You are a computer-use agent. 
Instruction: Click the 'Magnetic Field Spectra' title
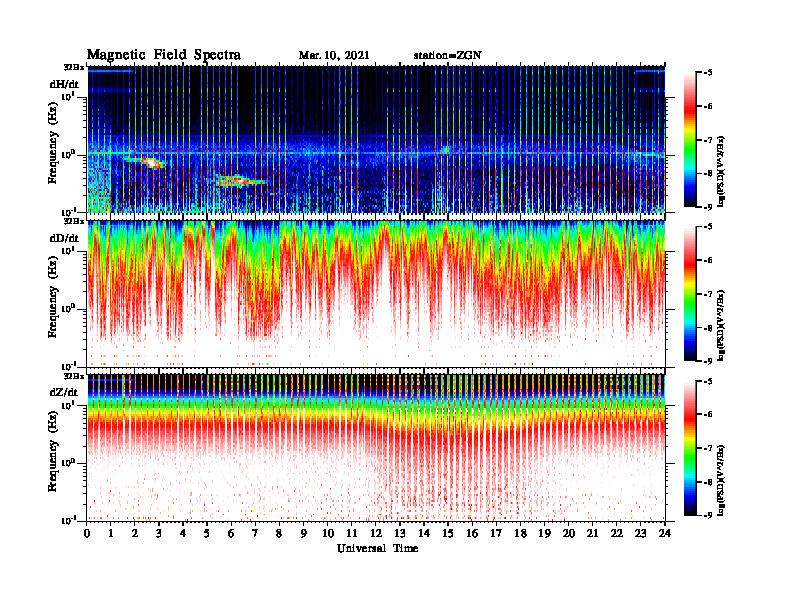click(164, 55)
